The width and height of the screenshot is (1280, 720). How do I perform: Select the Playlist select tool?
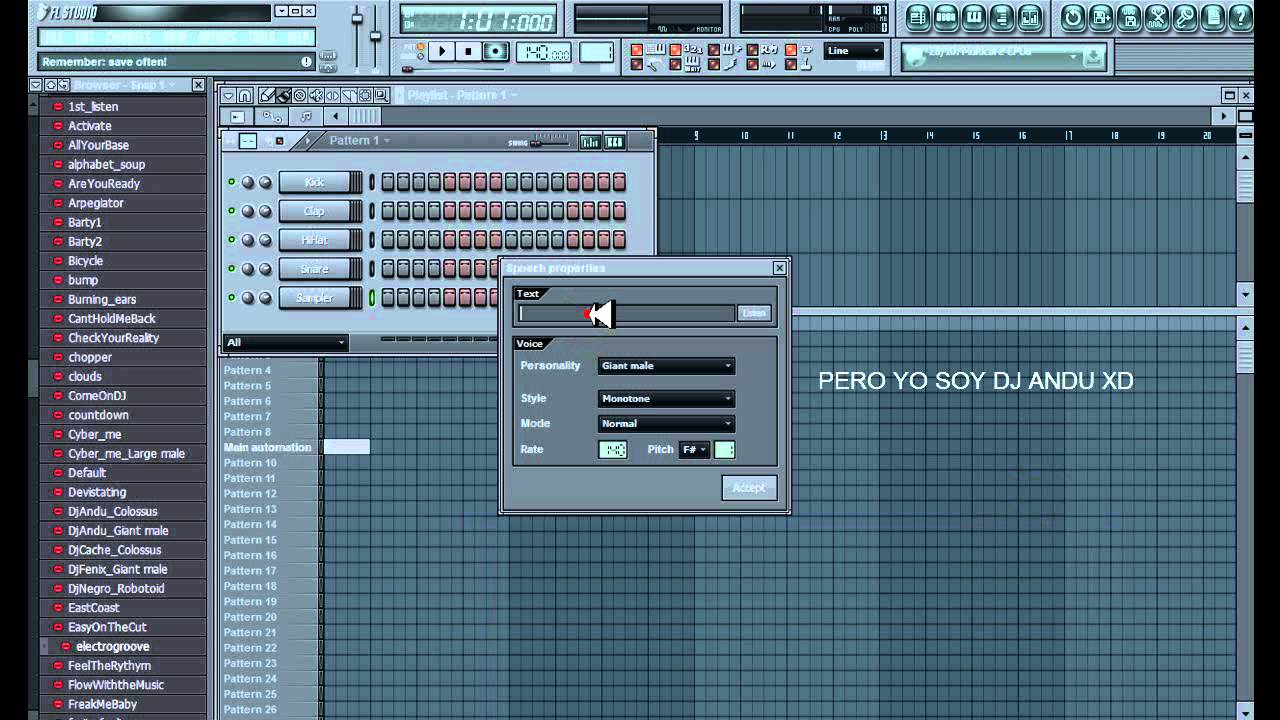coord(365,95)
